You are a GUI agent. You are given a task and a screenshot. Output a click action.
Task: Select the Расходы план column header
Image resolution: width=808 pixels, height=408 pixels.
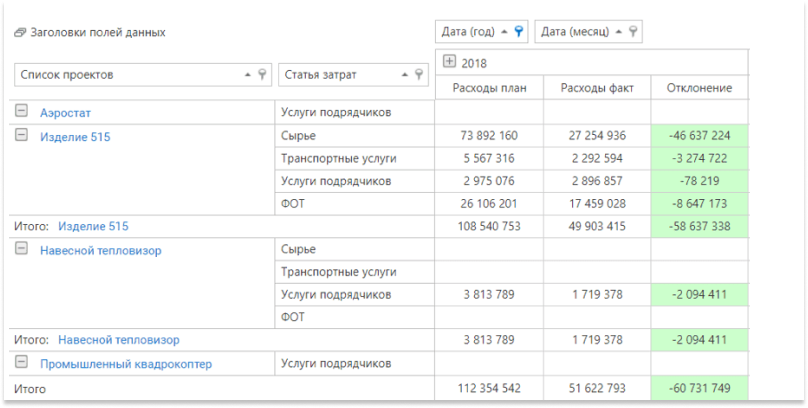pyautogui.click(x=488, y=89)
